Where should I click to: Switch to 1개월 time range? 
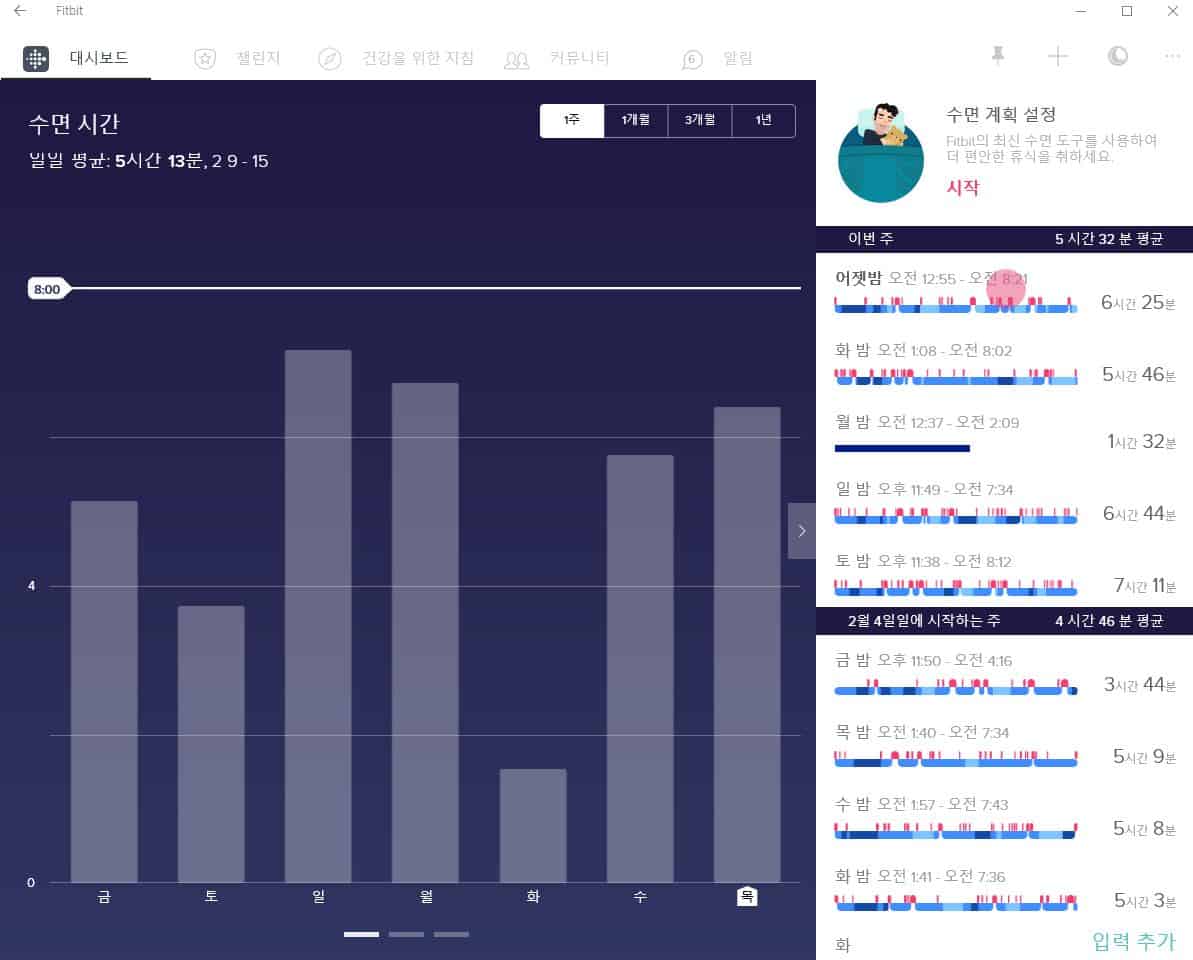tap(636, 120)
